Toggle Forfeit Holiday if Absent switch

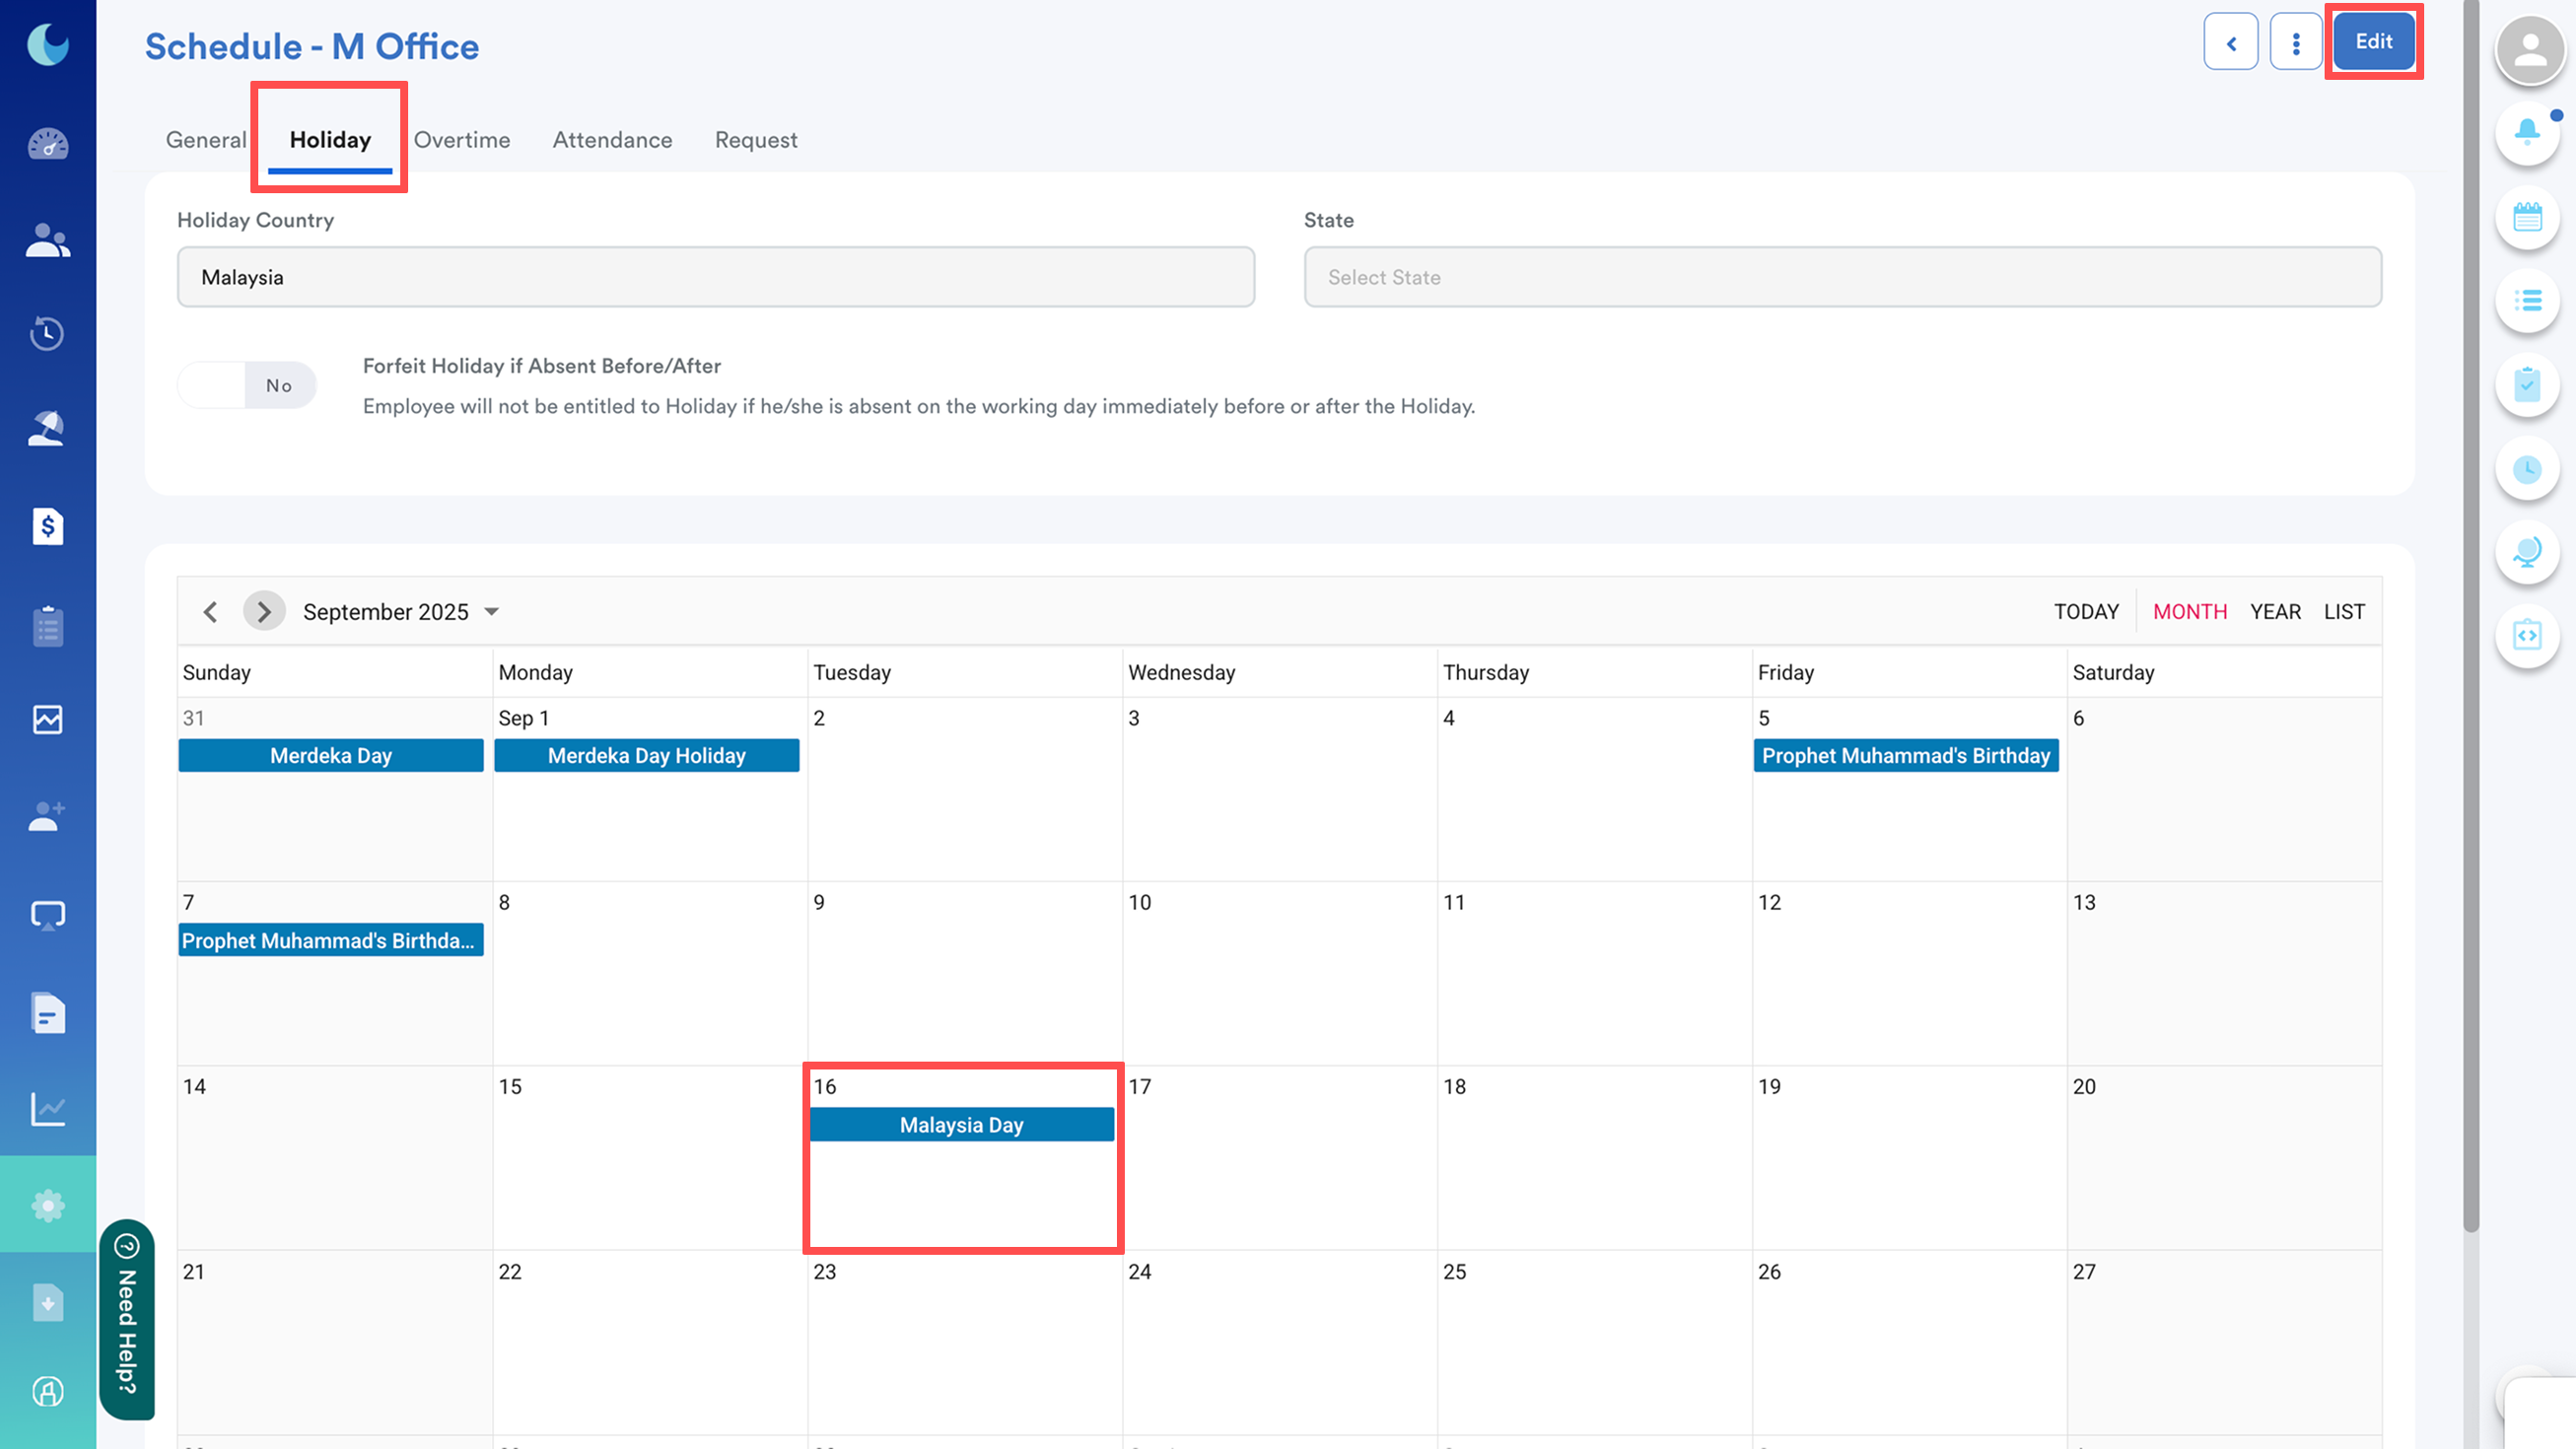[x=247, y=385]
